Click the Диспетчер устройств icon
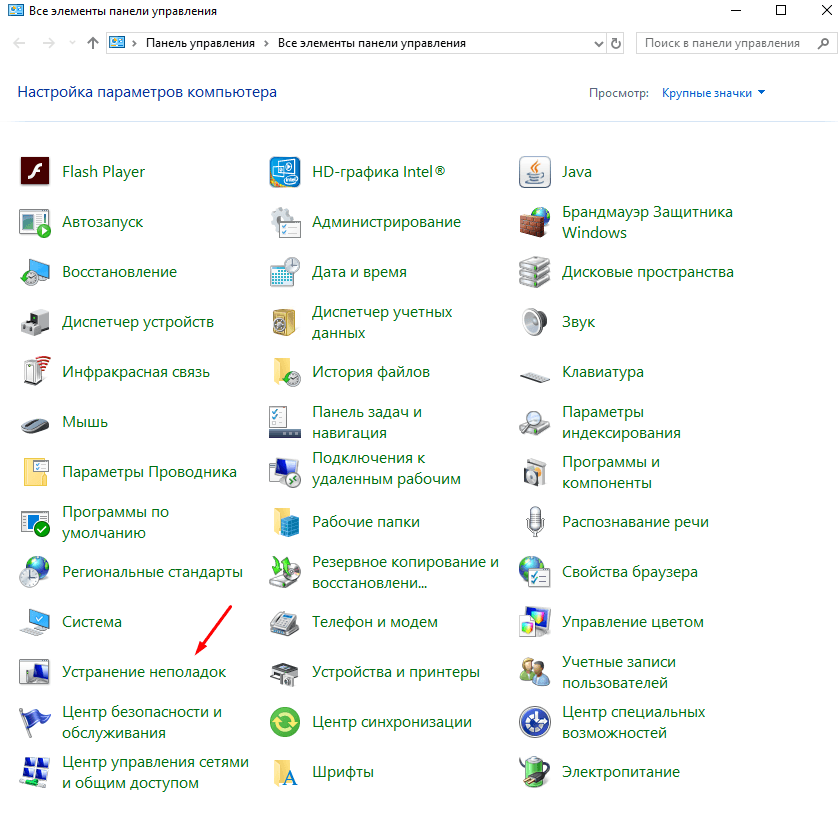Screen dimensions: 838x829 click(x=35, y=322)
